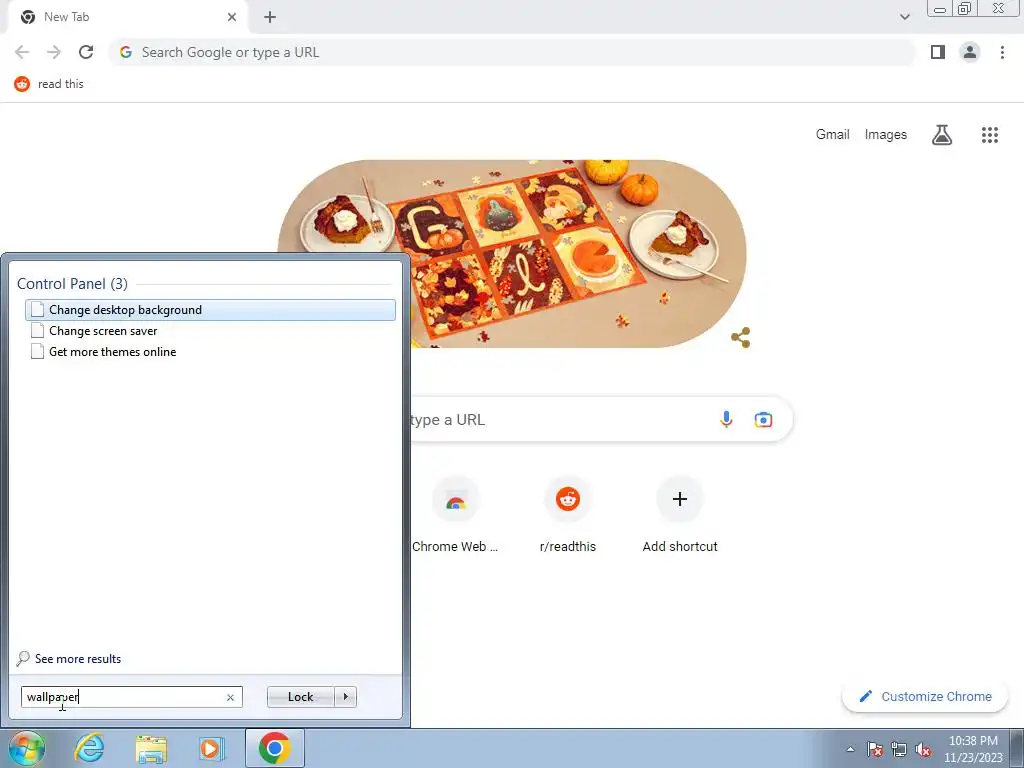
Task: Open the Chrome Web Store shortcut
Action: tap(455, 515)
